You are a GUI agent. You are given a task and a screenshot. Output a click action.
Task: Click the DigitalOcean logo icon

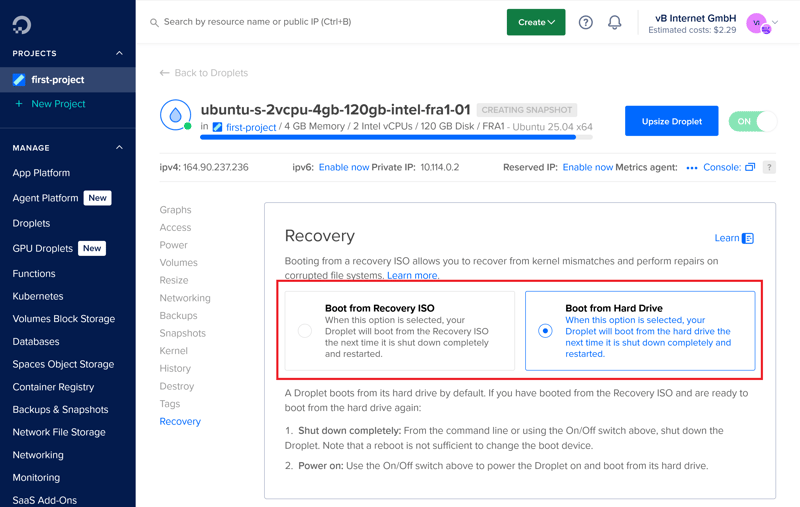click(x=22, y=24)
